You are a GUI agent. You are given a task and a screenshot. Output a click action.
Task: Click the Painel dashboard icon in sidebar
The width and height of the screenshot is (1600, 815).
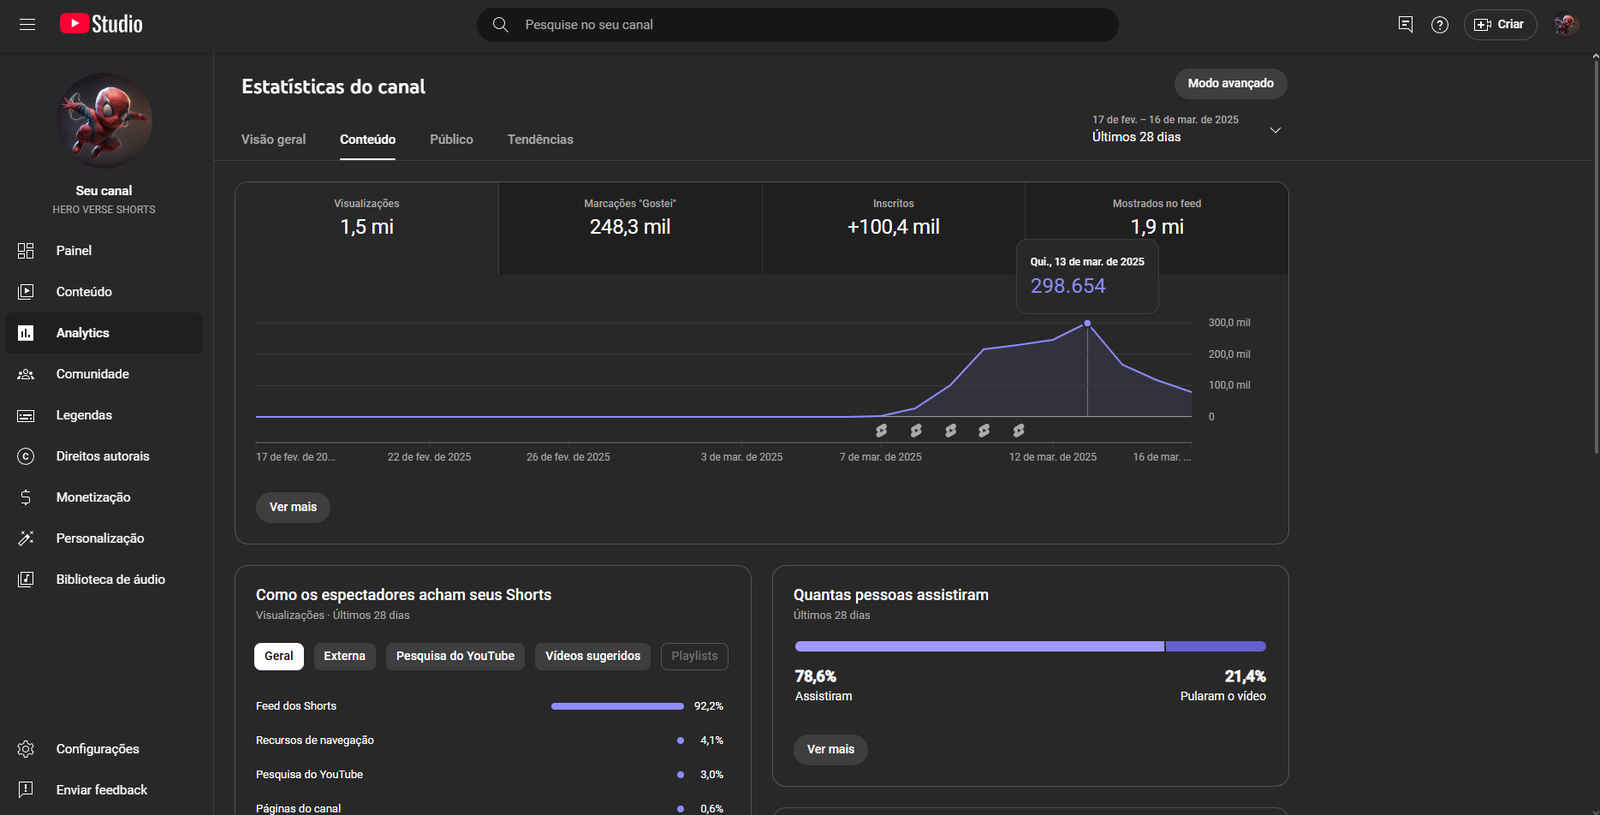(x=26, y=251)
